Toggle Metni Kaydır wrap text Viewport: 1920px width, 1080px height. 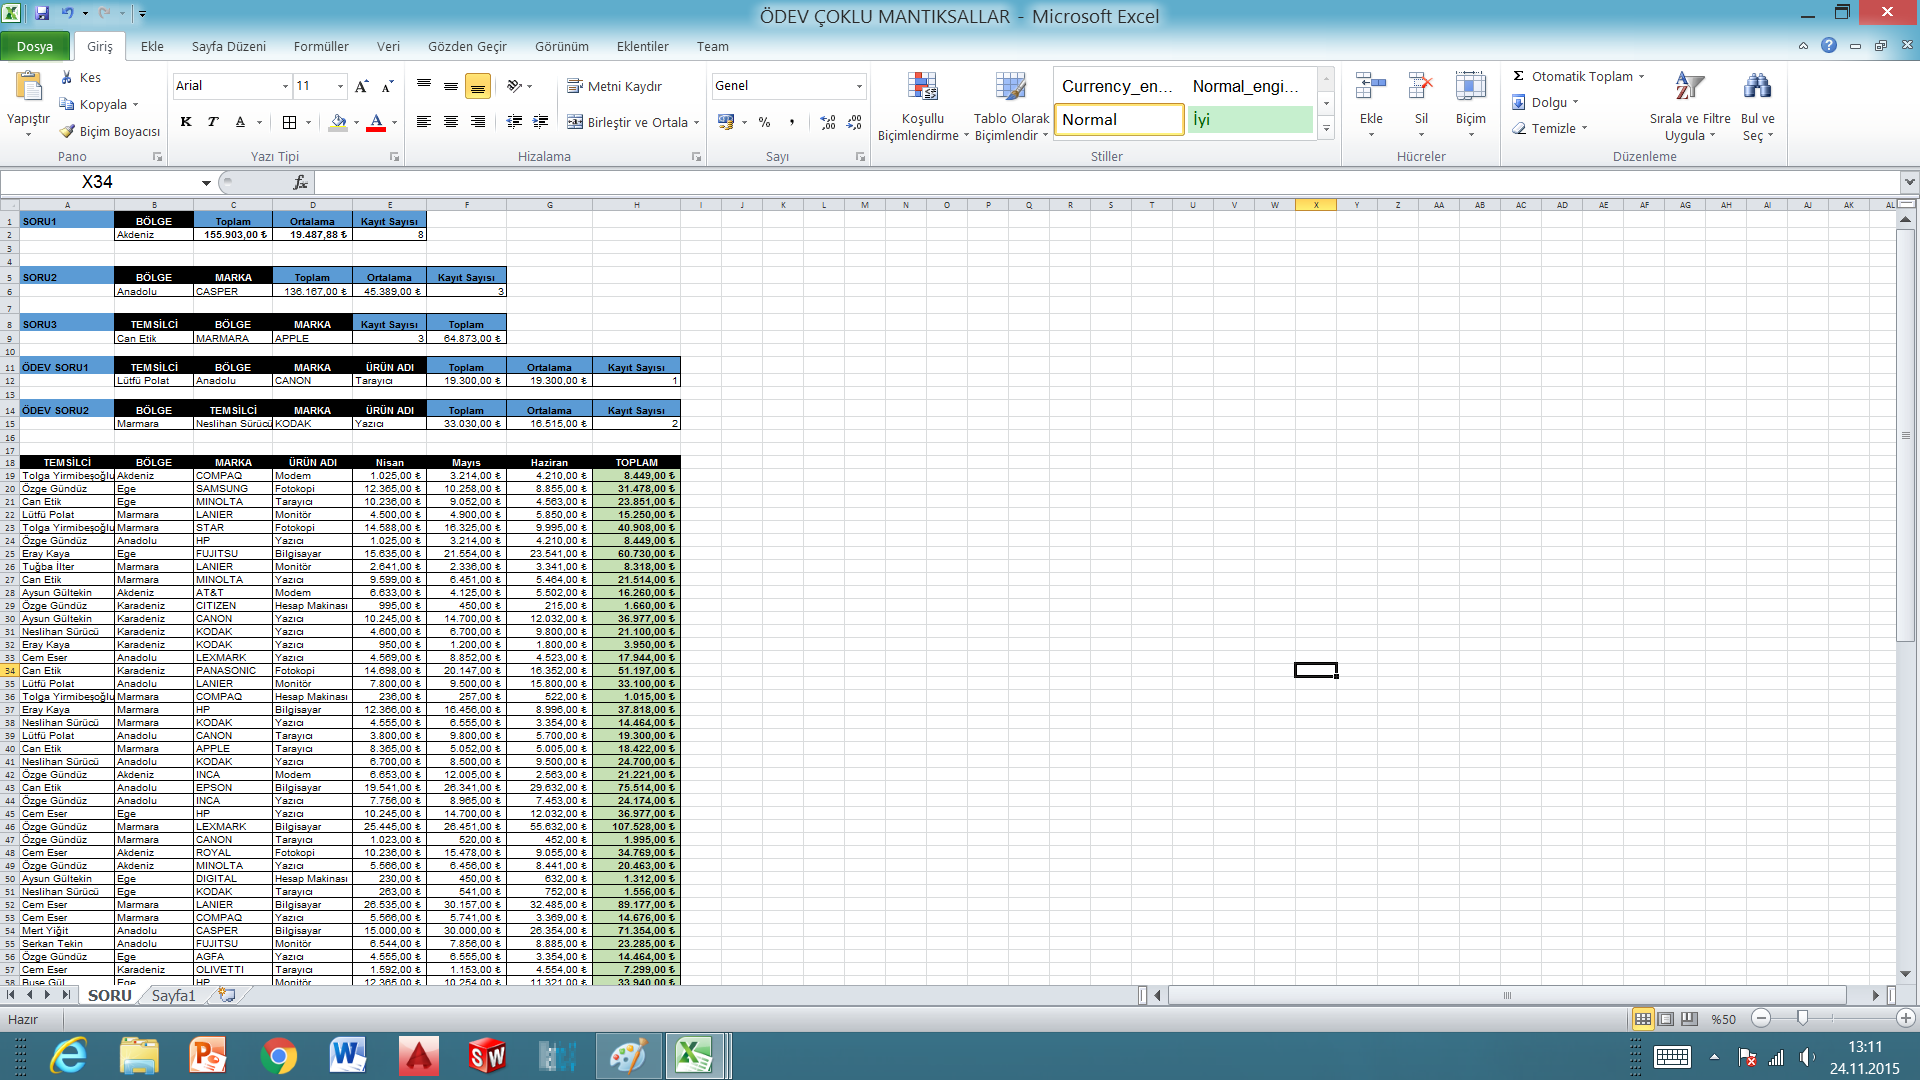coord(614,86)
